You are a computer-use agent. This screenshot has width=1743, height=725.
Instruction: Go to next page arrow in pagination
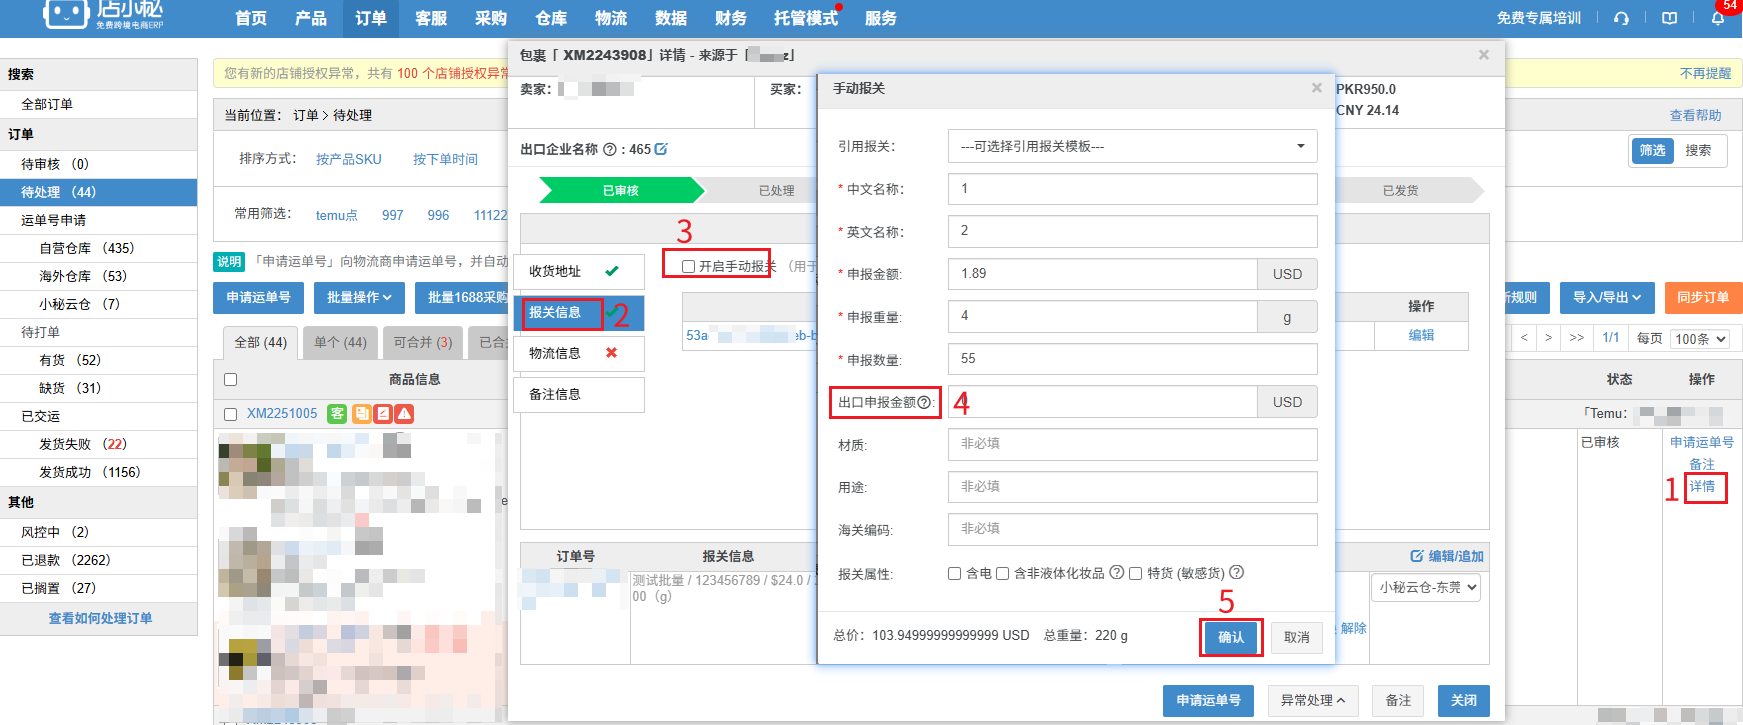1548,338
